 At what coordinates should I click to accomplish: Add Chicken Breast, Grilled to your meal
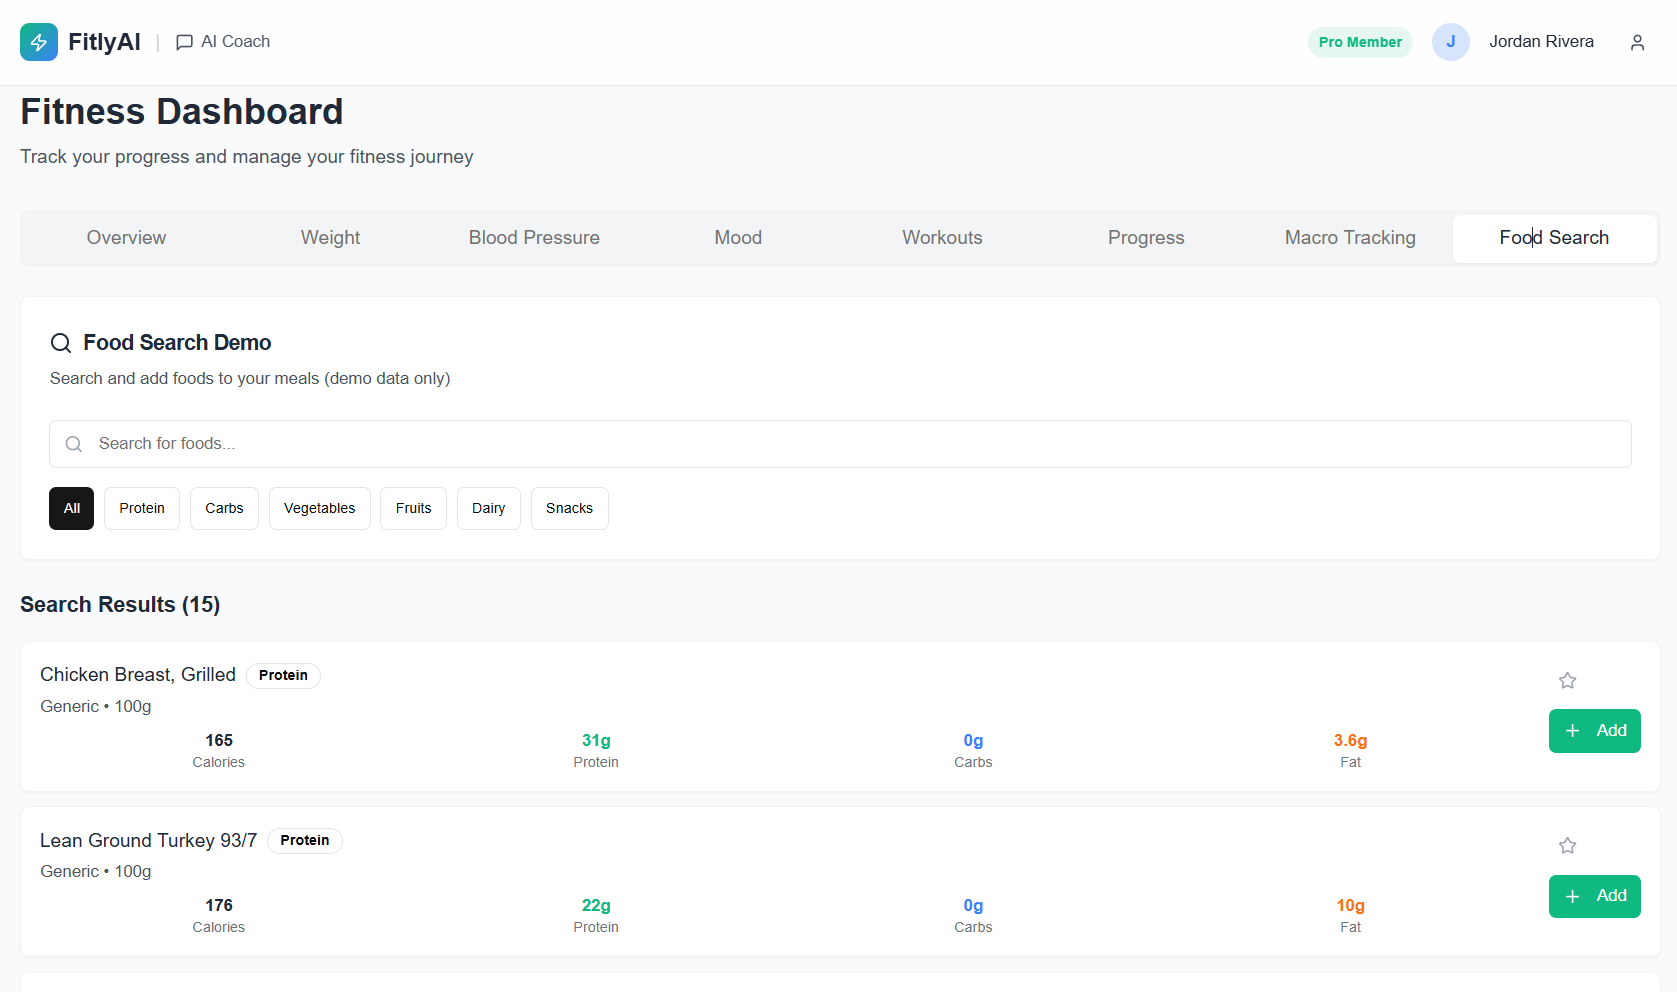click(x=1594, y=730)
